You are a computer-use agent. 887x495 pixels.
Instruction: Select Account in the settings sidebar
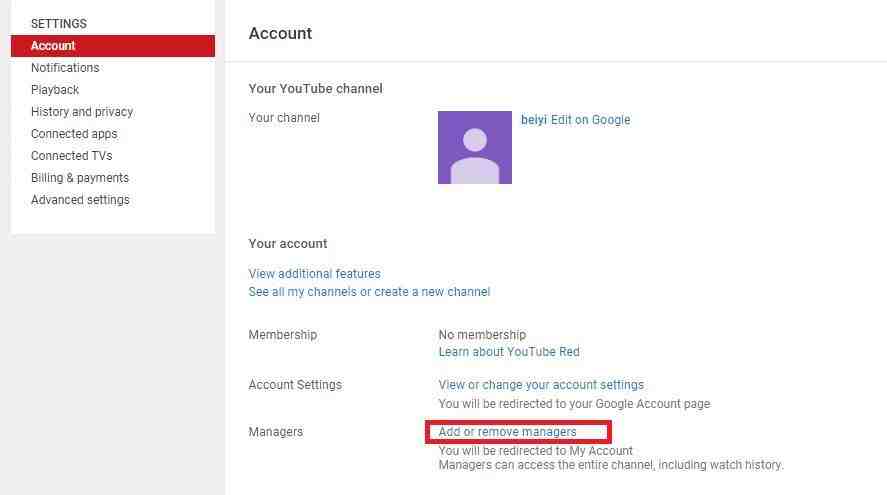coord(53,46)
